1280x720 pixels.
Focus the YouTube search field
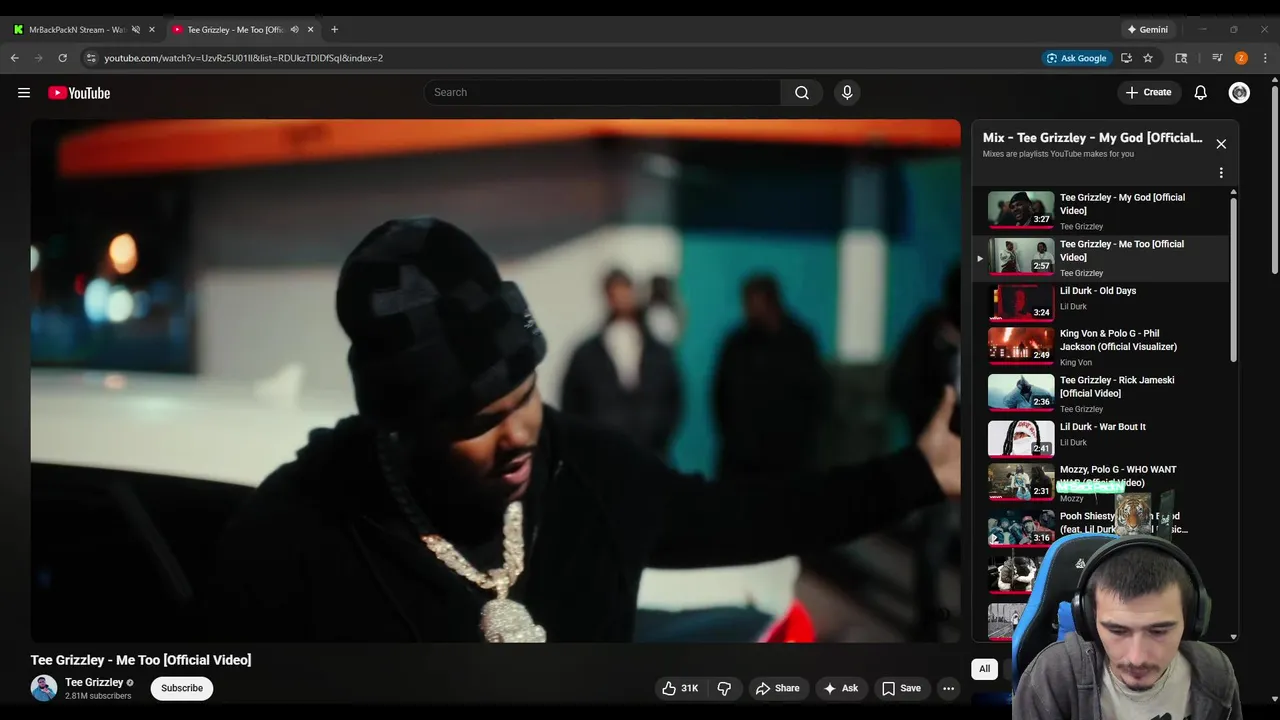click(603, 93)
